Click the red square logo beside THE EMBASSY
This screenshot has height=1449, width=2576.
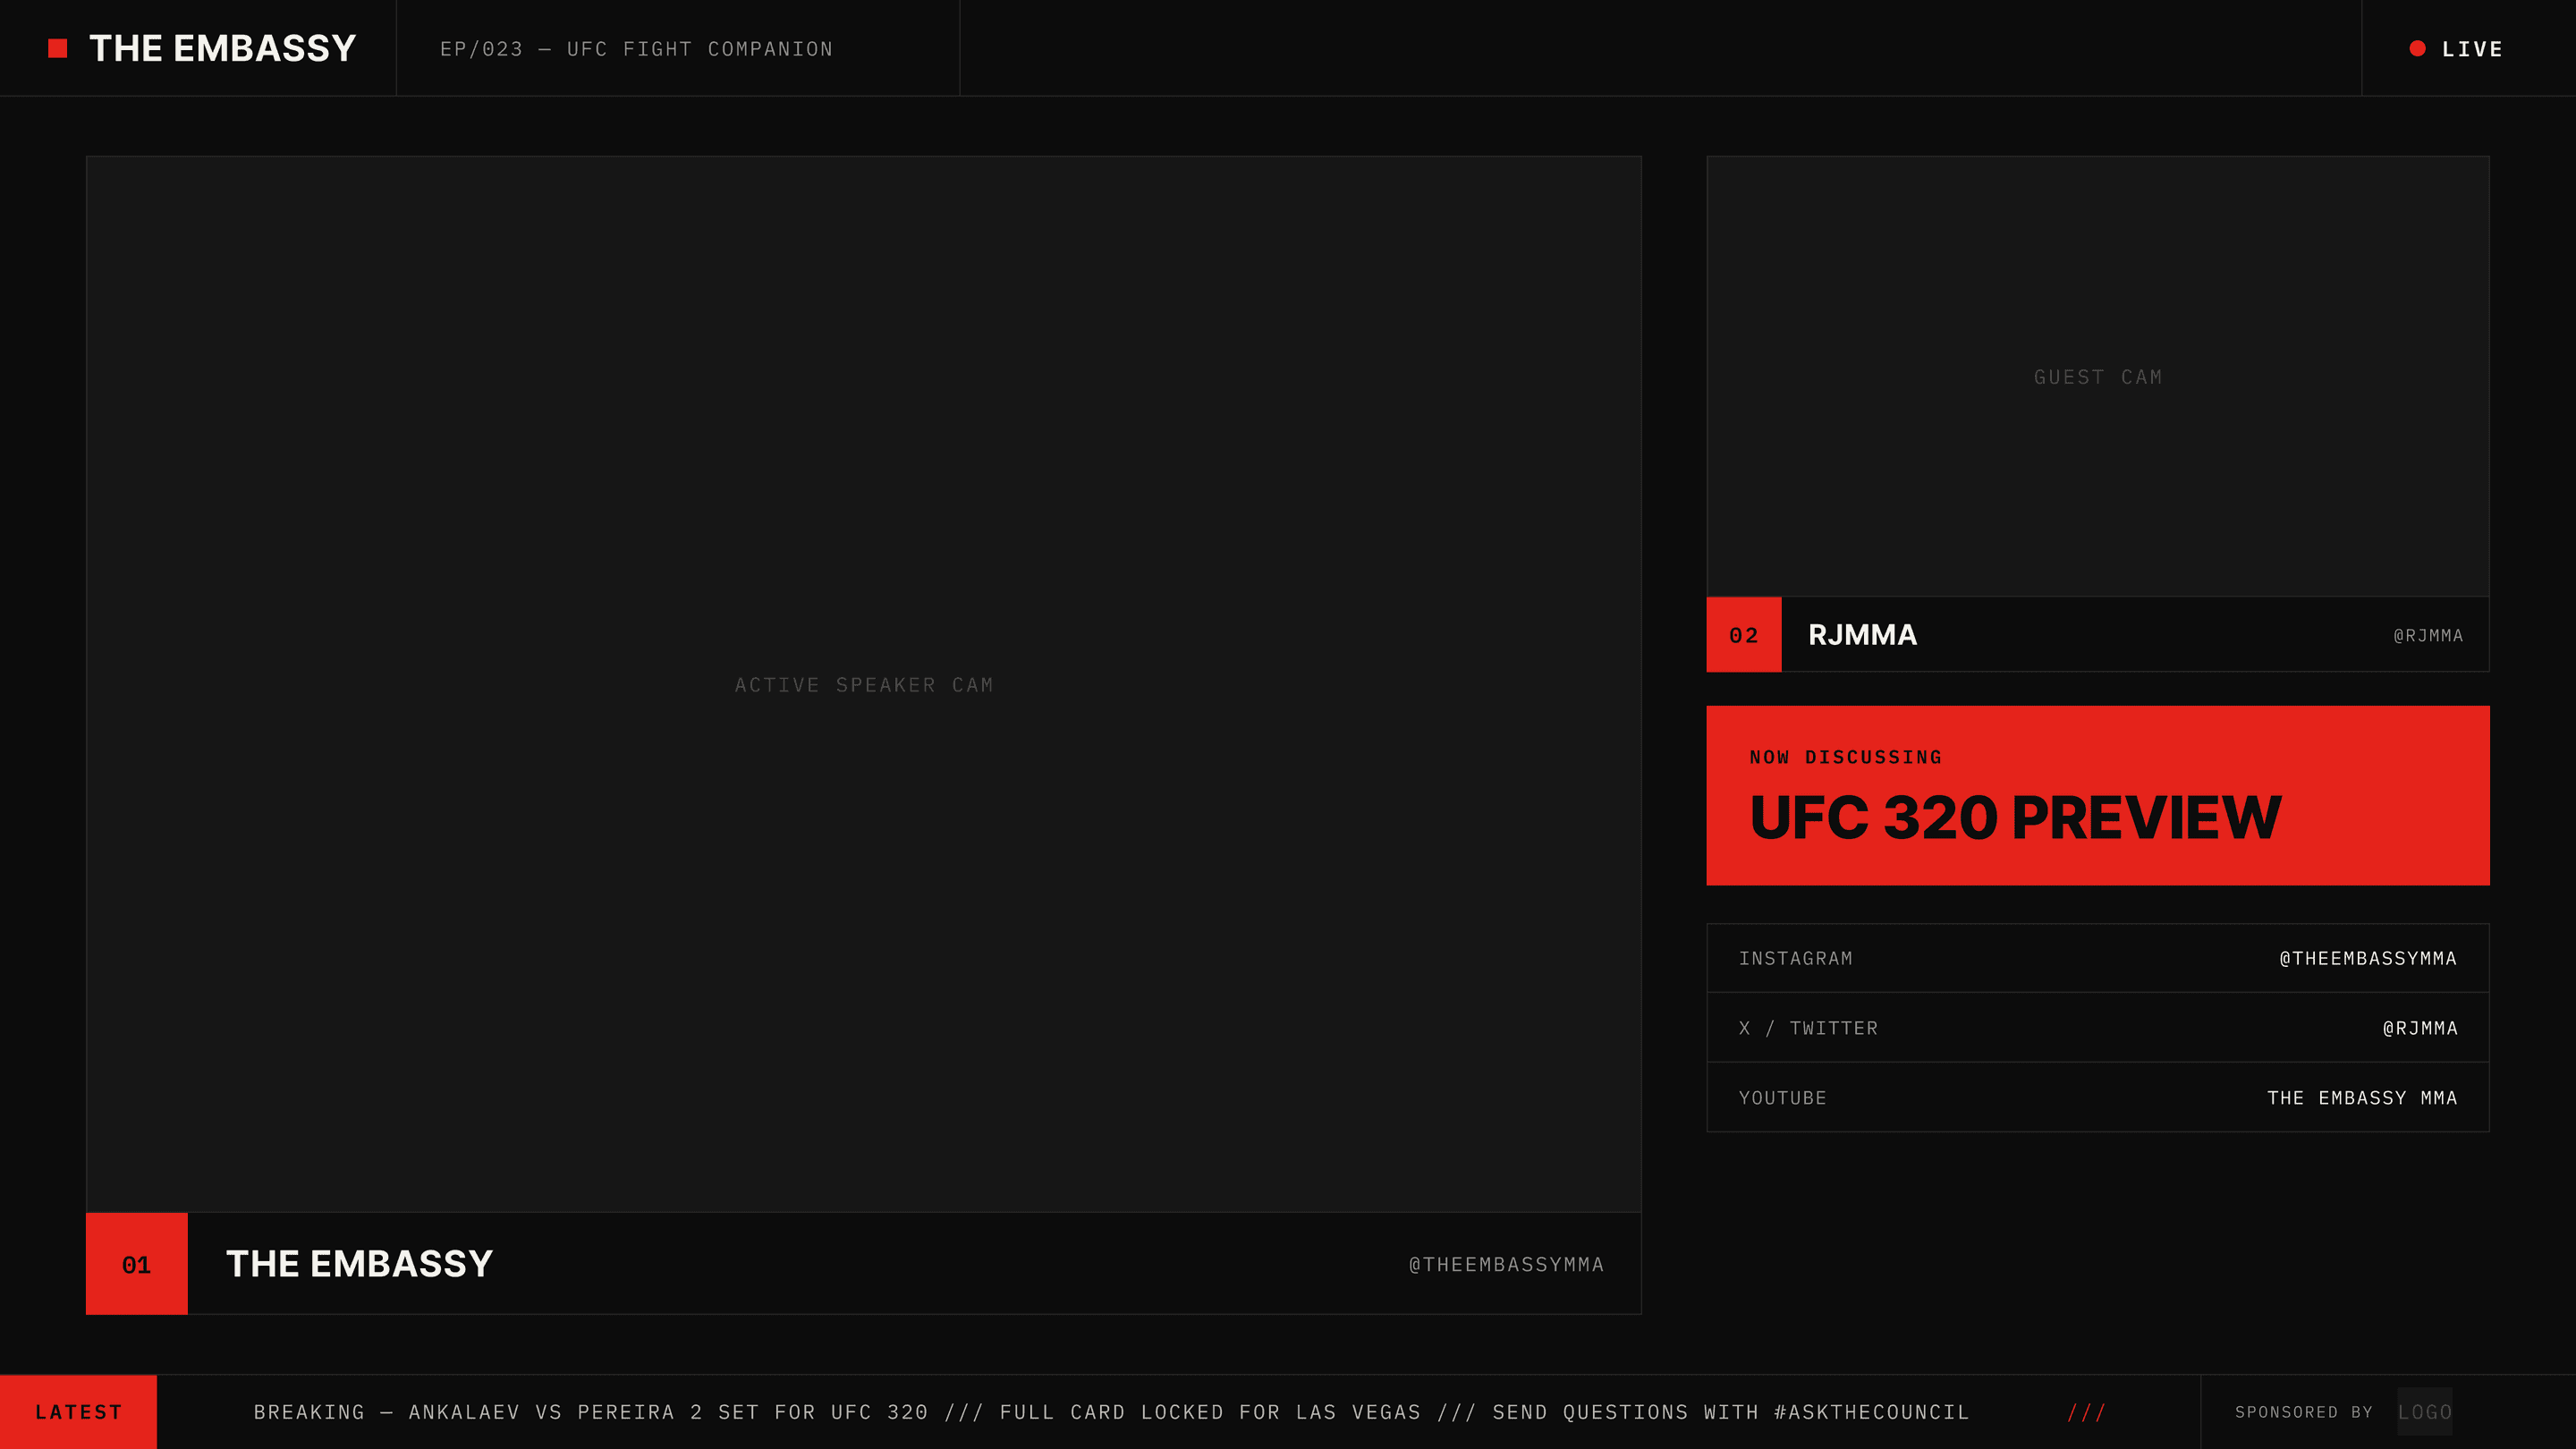click(x=58, y=48)
